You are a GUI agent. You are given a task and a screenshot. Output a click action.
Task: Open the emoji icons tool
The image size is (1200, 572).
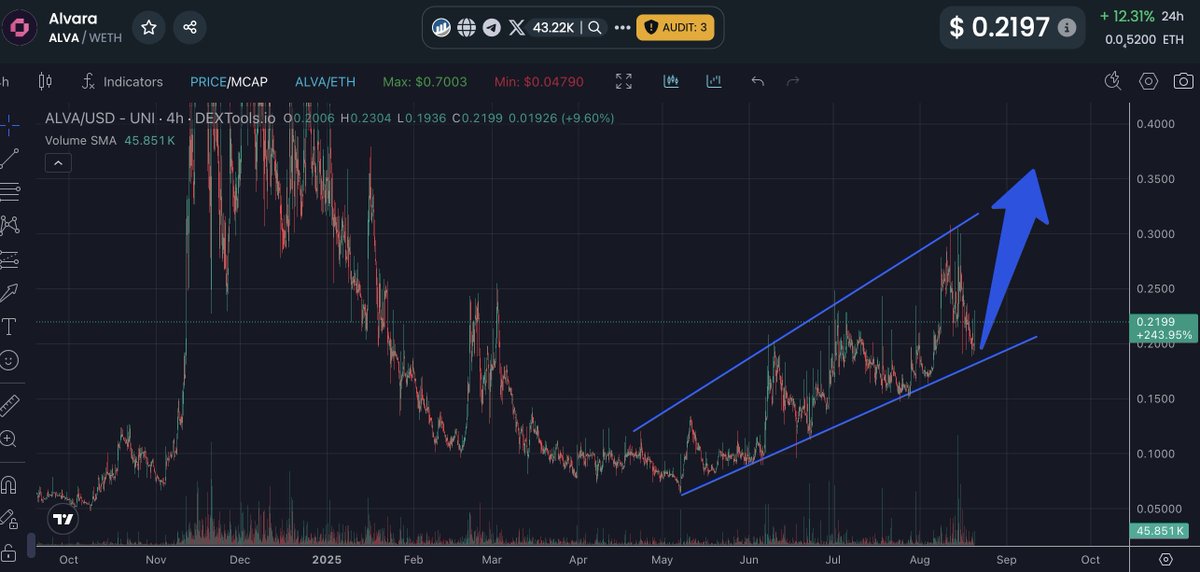(9, 359)
